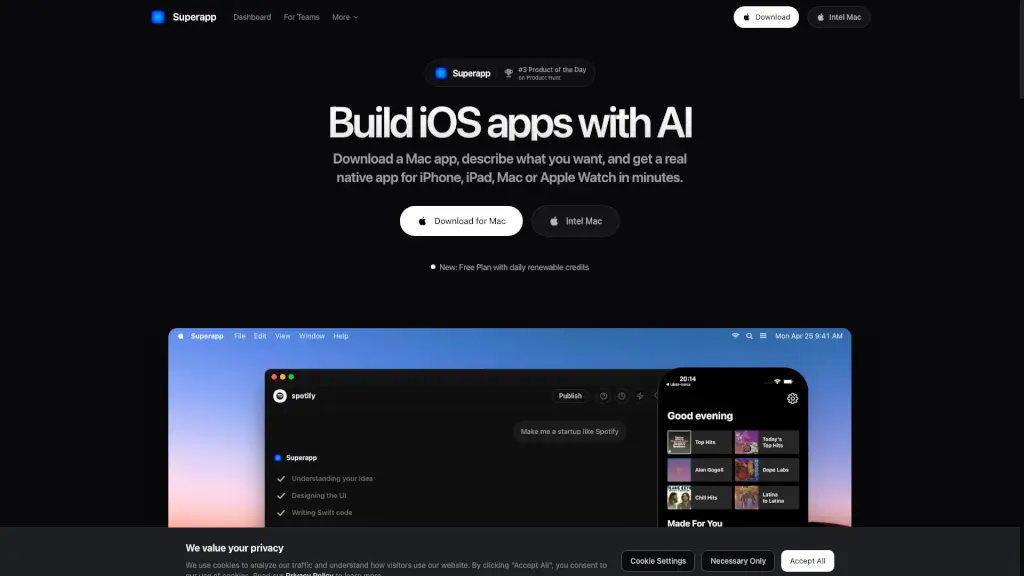The width and height of the screenshot is (1024, 576).
Task: Click the We value your privacy heading
Action: (x=234, y=548)
